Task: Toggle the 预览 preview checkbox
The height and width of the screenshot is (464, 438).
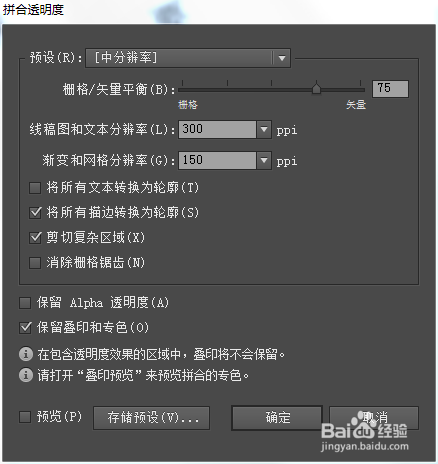Action: [25, 417]
